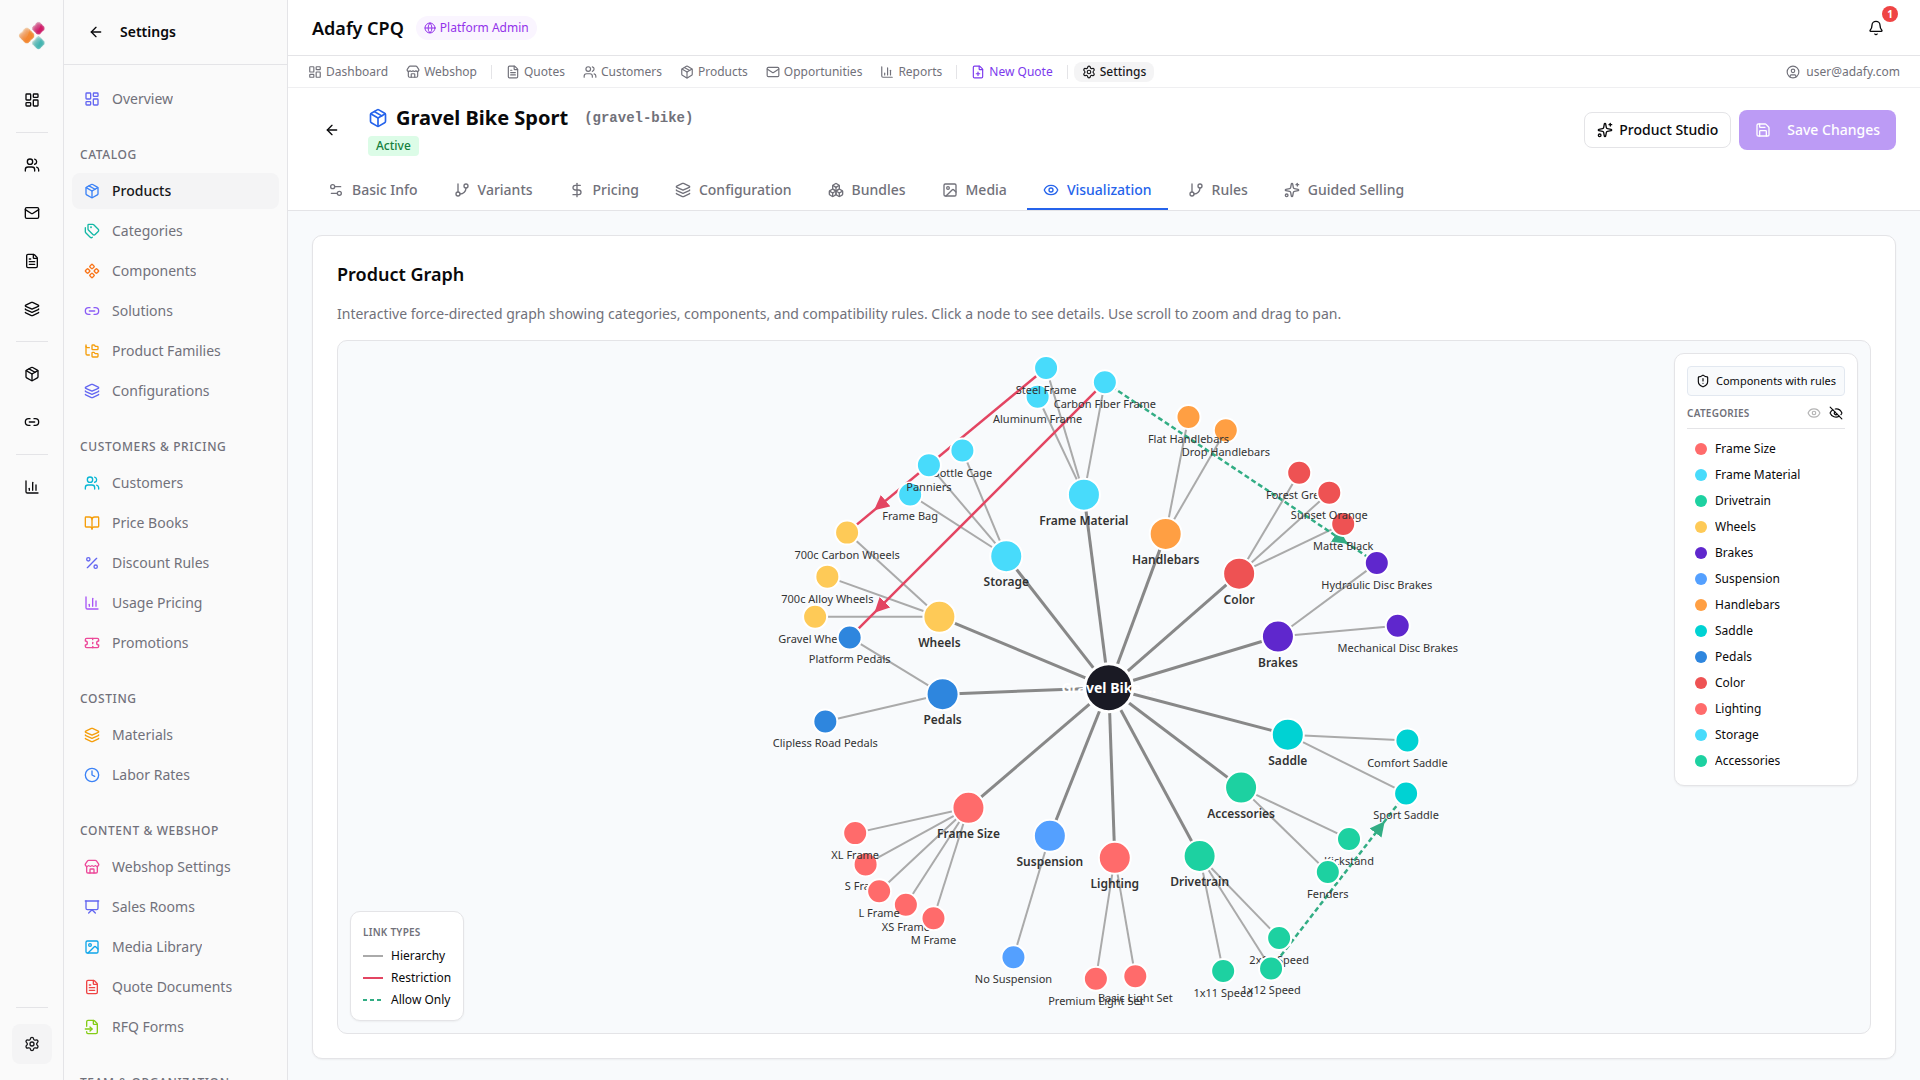Click the Save Changes button
This screenshot has width=1920, height=1080.
(x=1817, y=130)
